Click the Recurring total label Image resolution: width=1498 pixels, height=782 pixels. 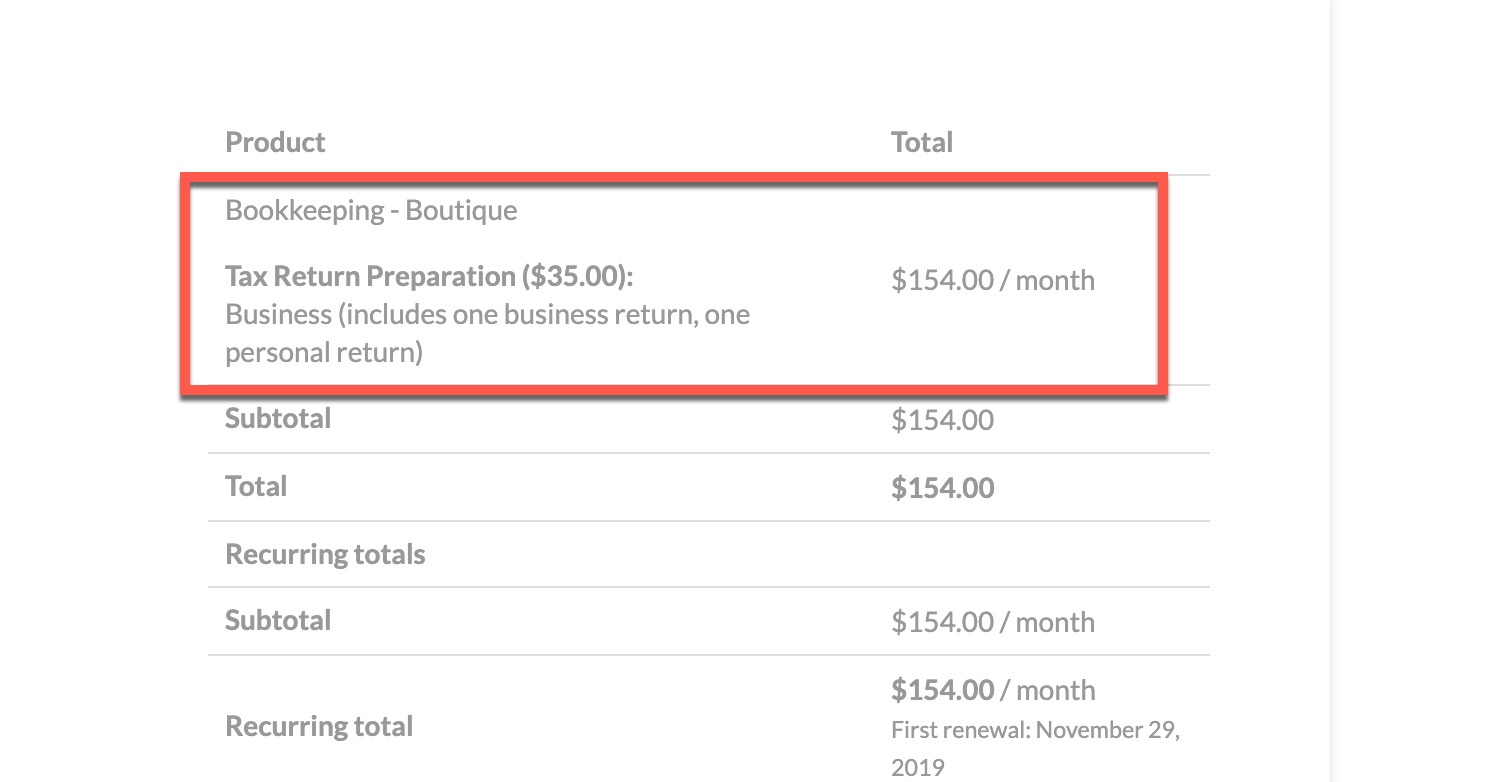[x=319, y=726]
